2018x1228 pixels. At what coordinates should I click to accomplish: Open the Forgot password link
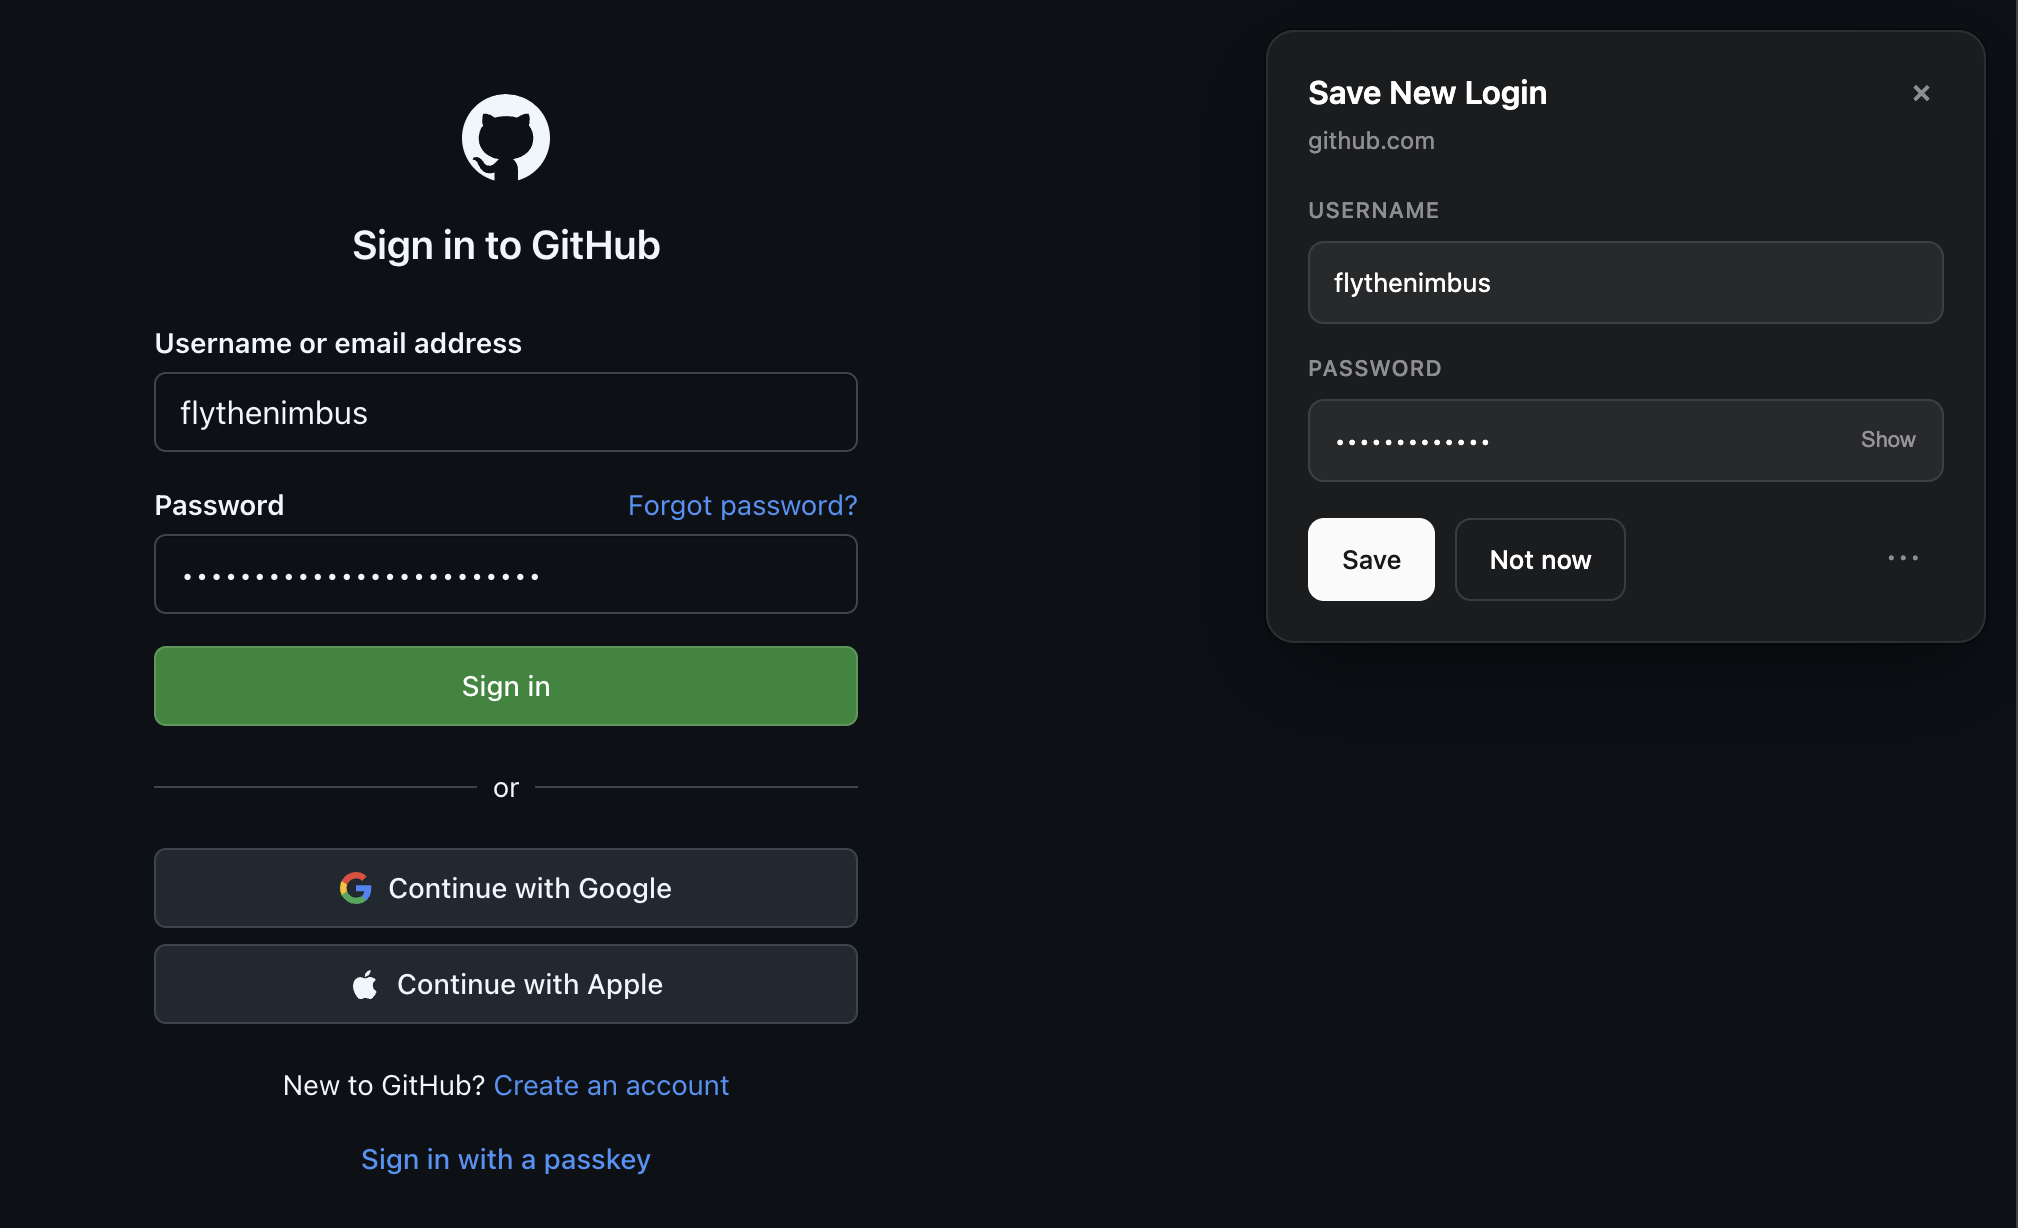click(742, 505)
